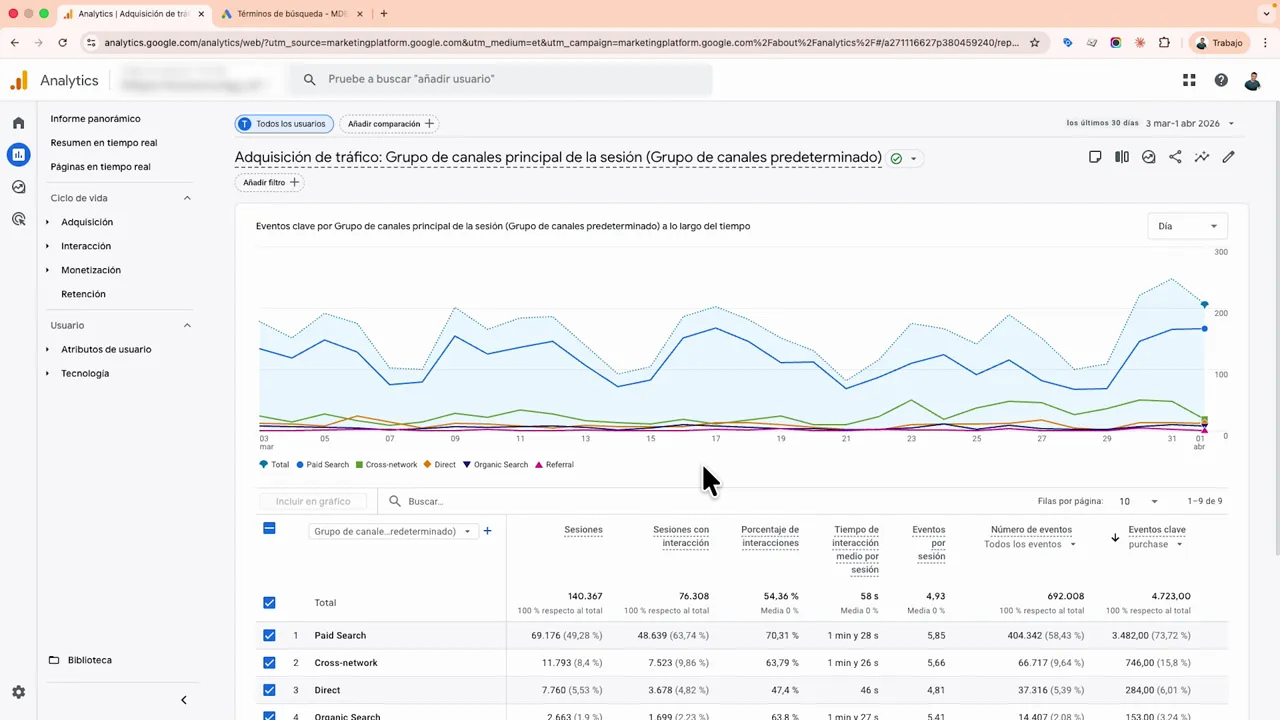
Task: Open Chrome three-dot menu
Action: [1267, 43]
